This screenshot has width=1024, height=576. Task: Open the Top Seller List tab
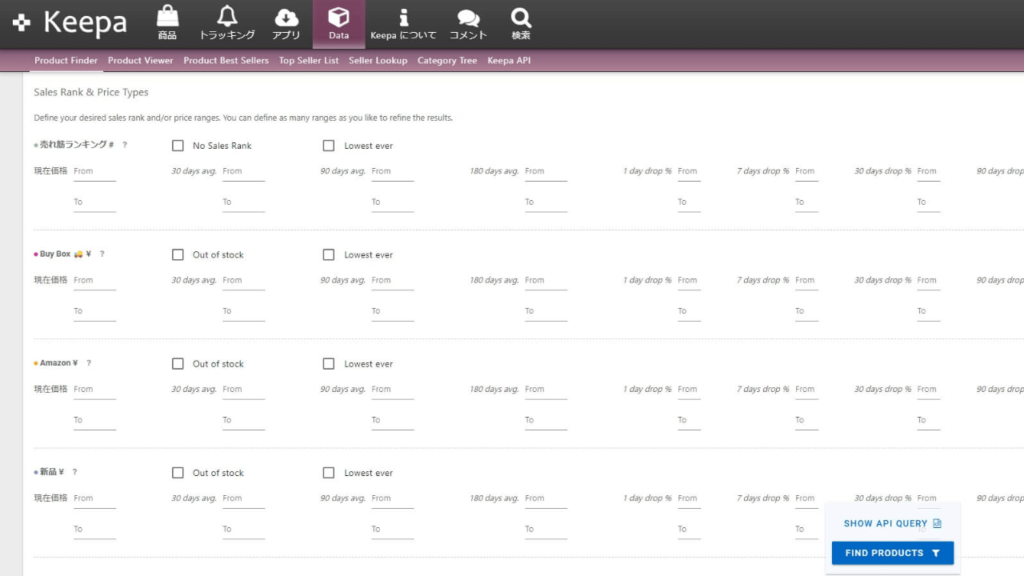pyautogui.click(x=308, y=60)
